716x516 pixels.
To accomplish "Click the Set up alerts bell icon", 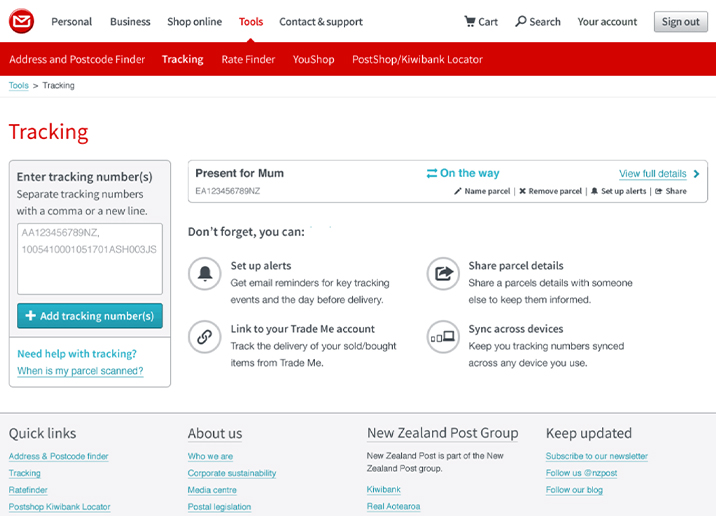I will (x=206, y=273).
